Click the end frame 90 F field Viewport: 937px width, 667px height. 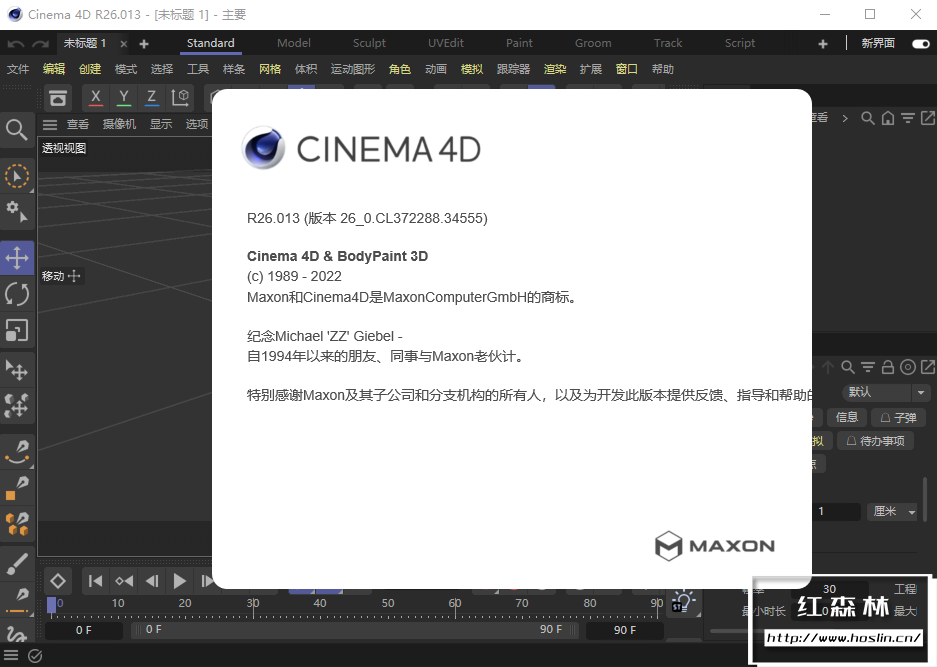tap(624, 630)
